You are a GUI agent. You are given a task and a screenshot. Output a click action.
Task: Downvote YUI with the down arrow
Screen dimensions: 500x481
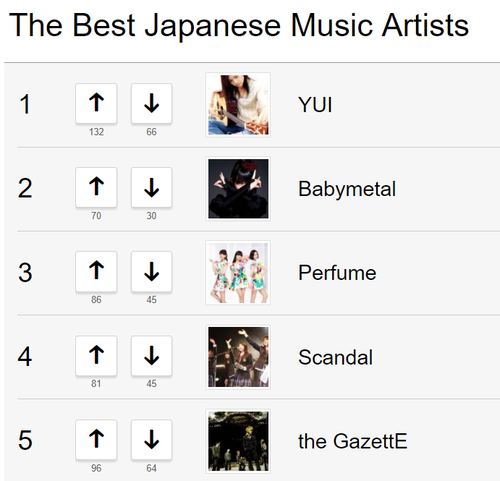coord(151,103)
